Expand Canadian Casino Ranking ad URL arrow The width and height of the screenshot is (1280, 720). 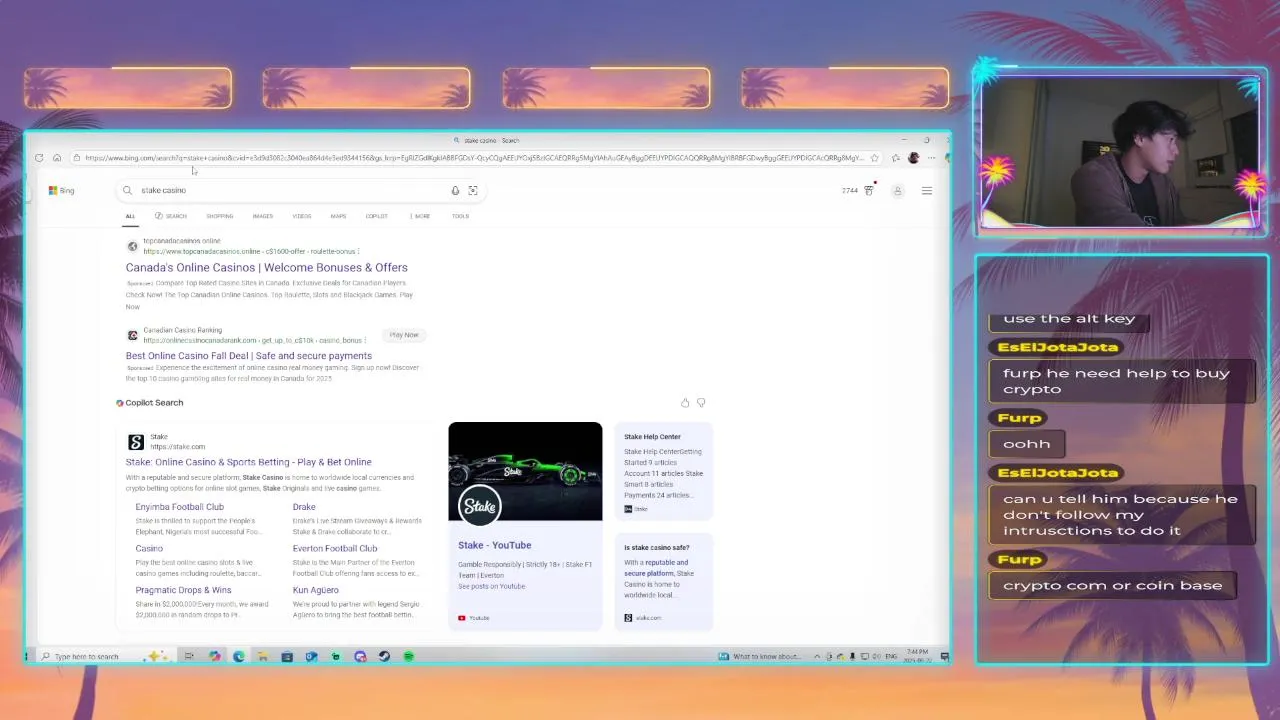click(x=365, y=340)
